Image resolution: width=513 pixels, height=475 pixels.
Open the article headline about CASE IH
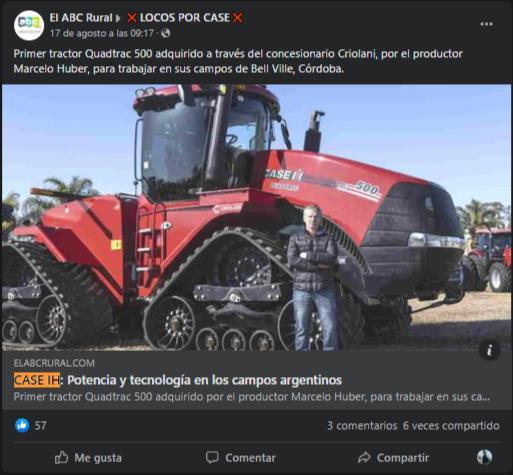coord(178,380)
